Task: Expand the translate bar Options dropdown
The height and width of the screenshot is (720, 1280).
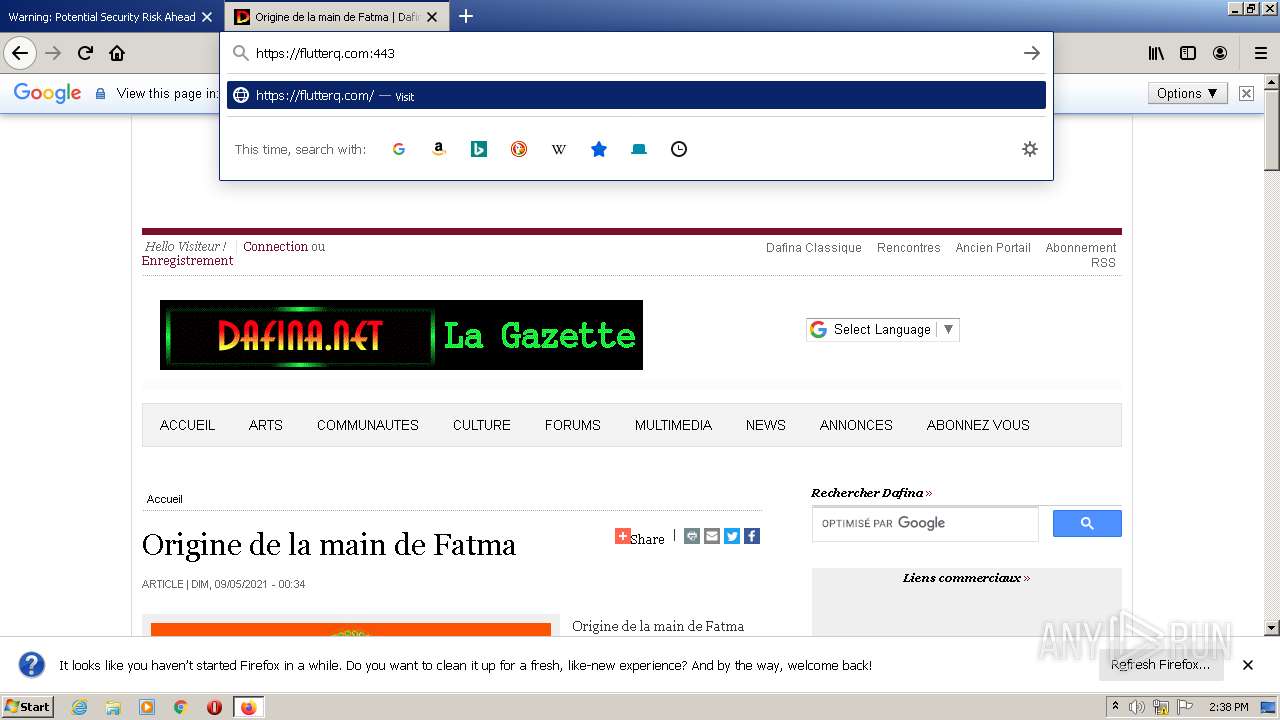Action: (1187, 93)
